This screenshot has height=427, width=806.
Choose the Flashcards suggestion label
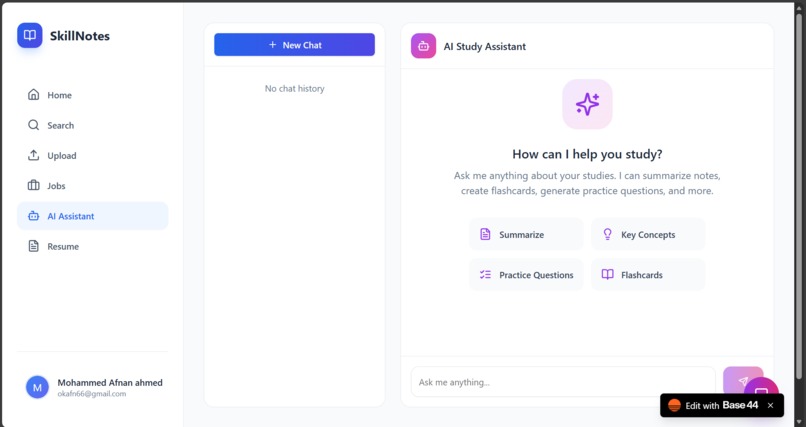(642, 275)
